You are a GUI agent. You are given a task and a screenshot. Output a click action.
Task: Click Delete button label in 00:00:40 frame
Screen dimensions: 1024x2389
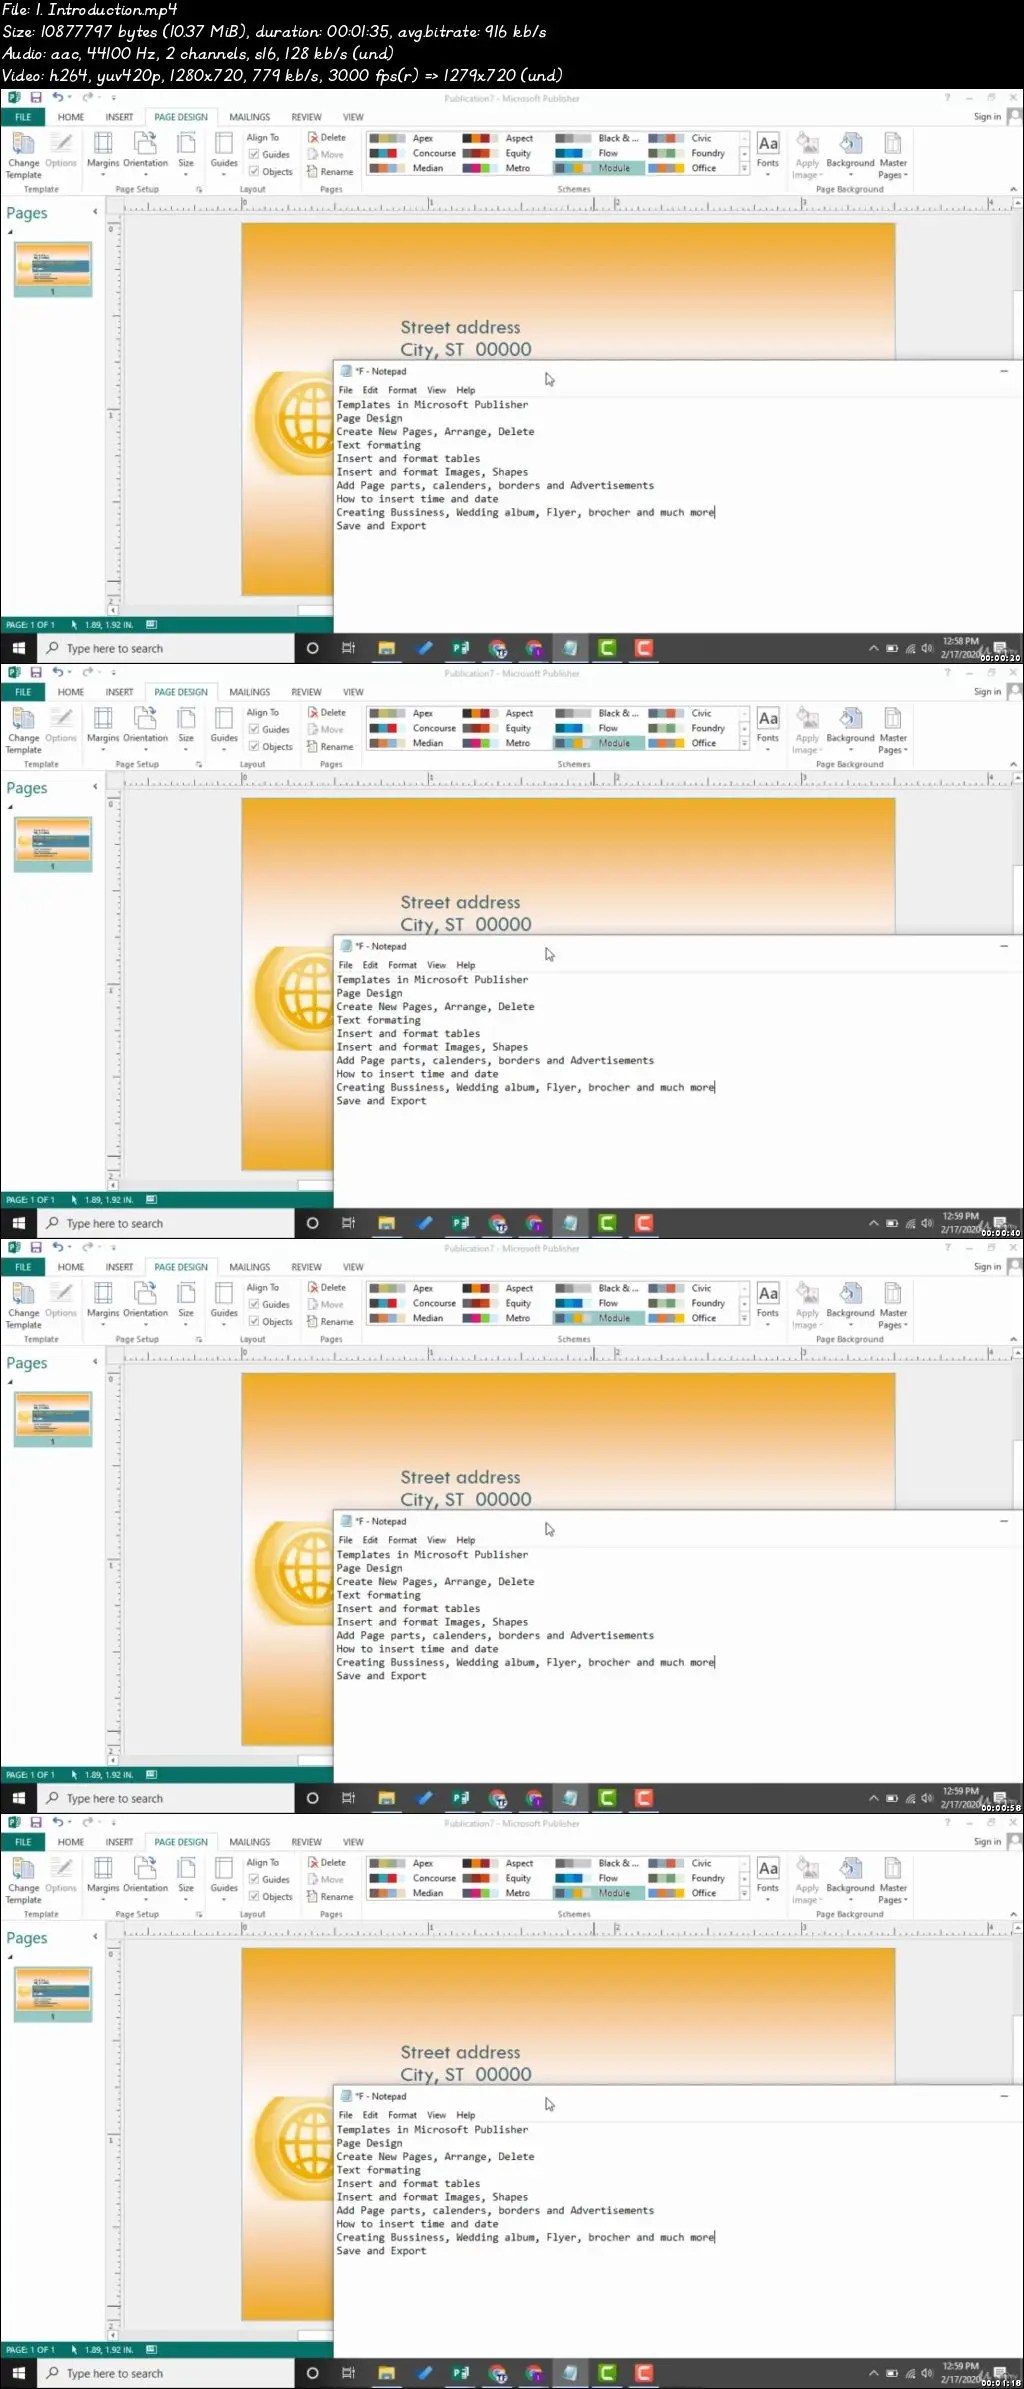coord(333,713)
